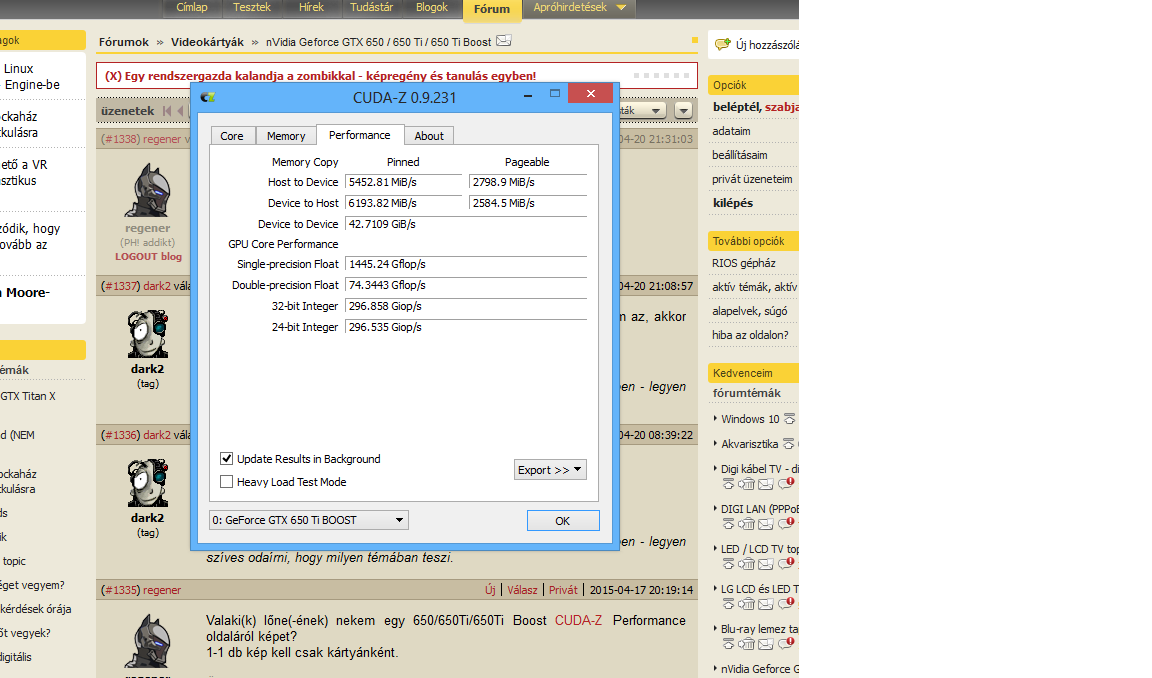Click first icon under DIGI LAN topic
The image size is (1152, 678).
pos(728,524)
